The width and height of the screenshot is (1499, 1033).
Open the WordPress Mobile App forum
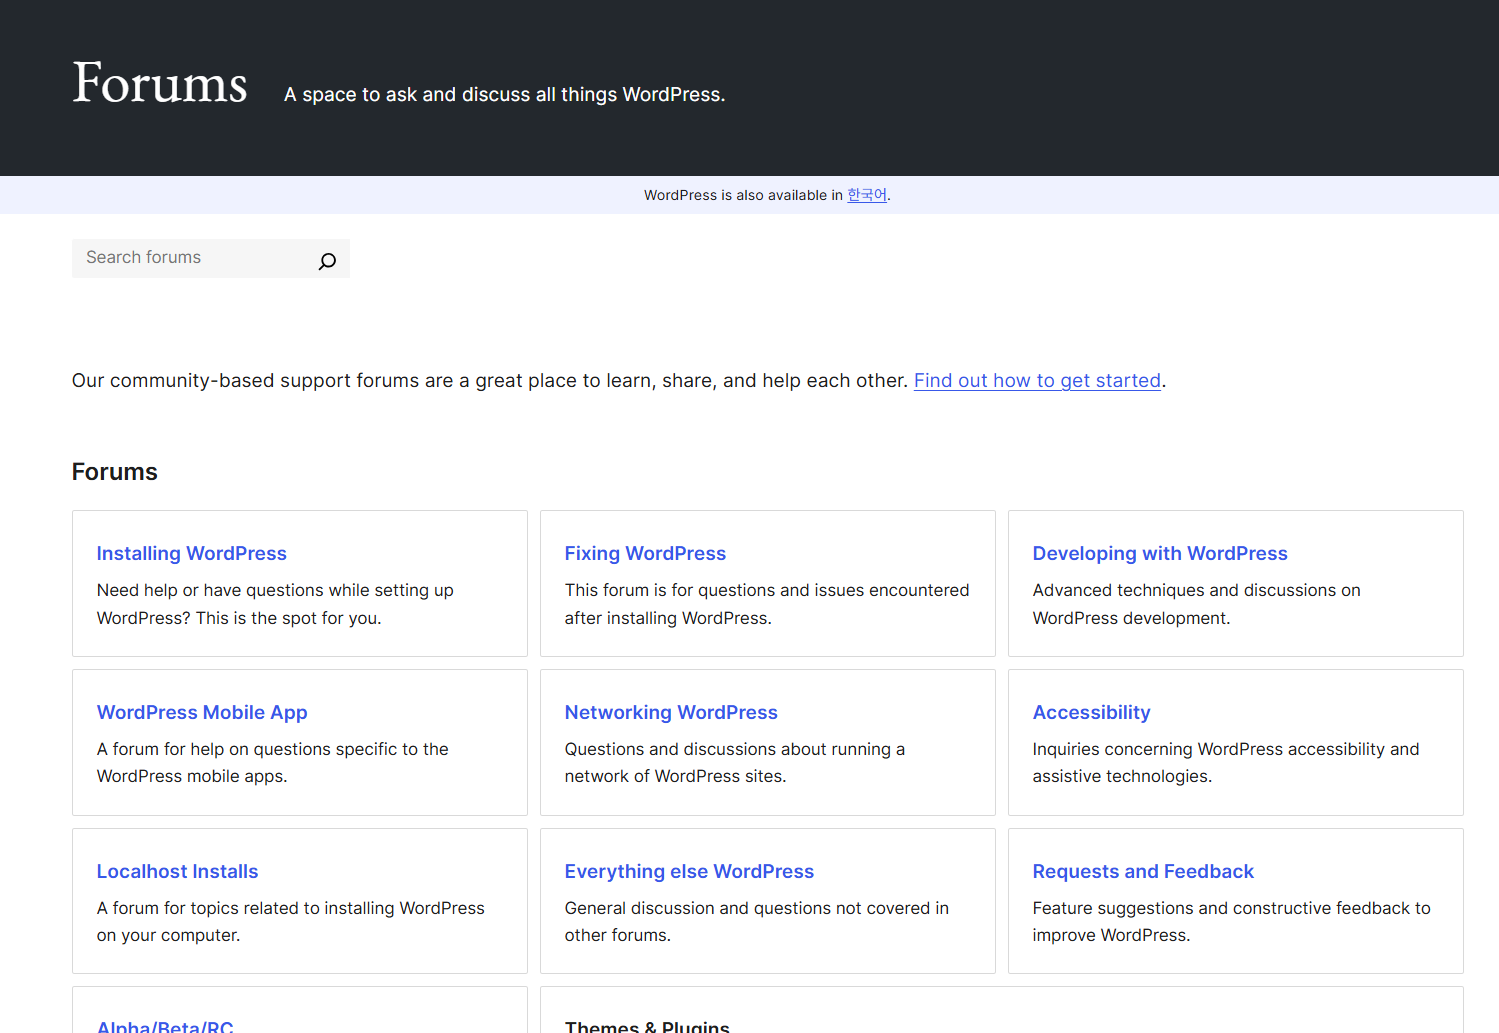click(x=202, y=713)
